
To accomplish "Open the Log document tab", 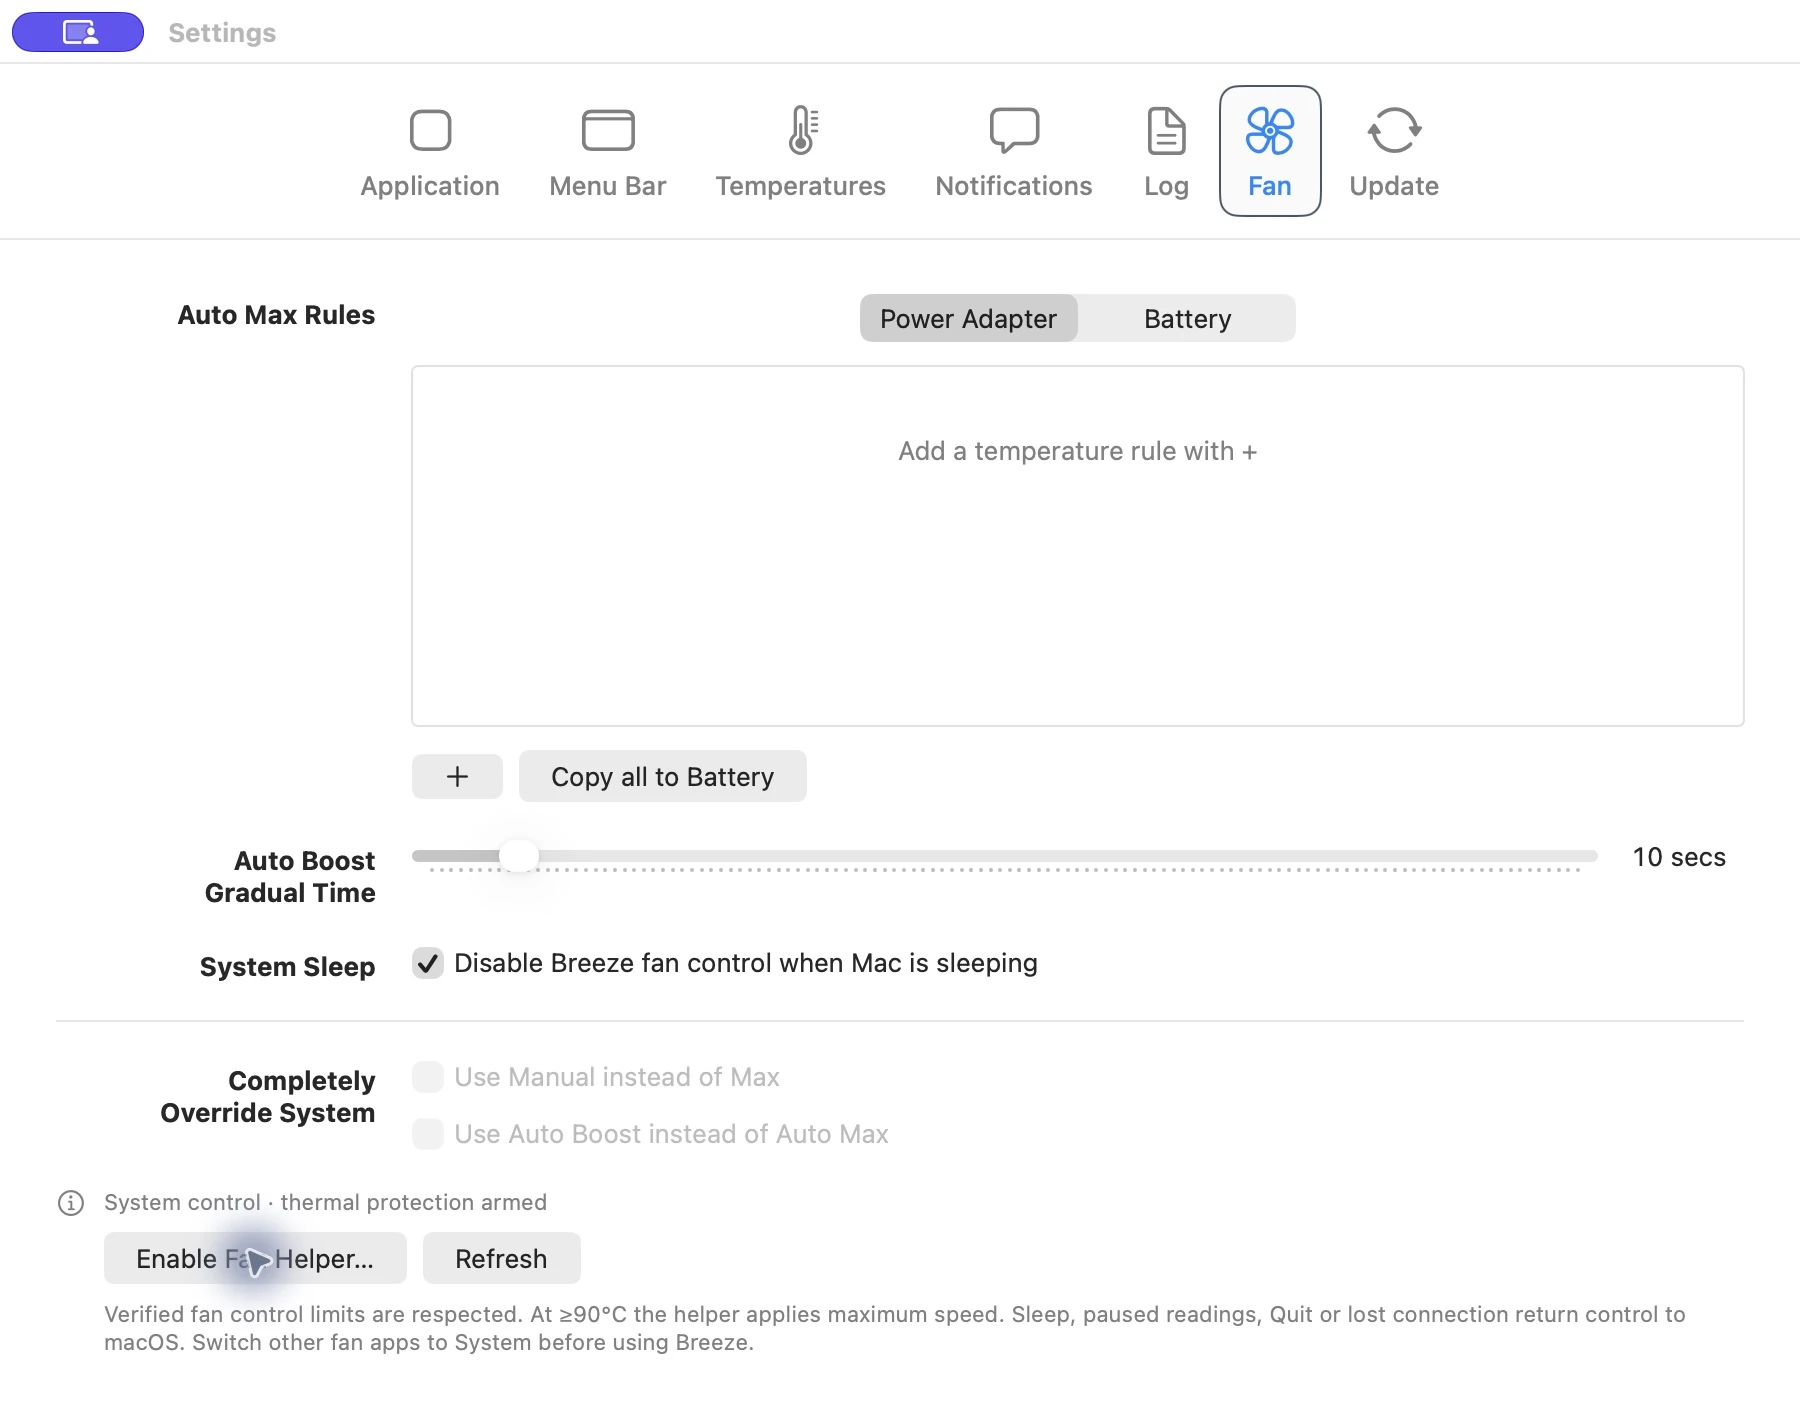I will [x=1166, y=152].
